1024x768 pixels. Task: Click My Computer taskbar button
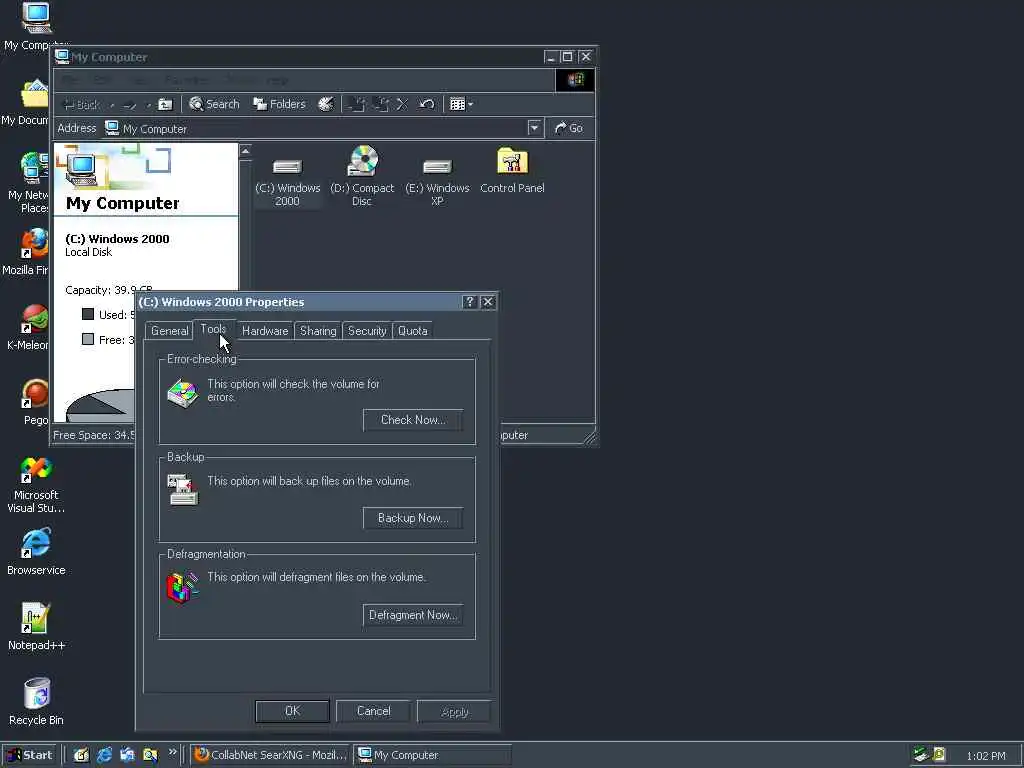tap(432, 755)
